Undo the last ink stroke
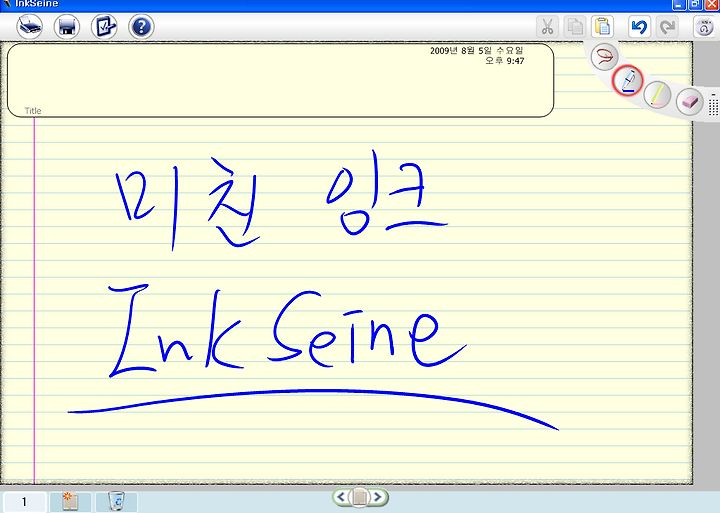 tap(639, 26)
